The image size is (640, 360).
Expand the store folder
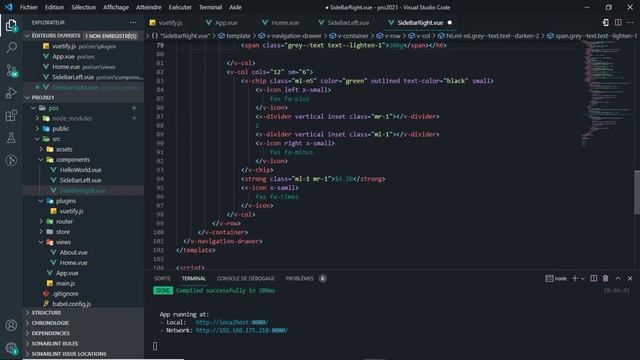pyautogui.click(x=84, y=232)
